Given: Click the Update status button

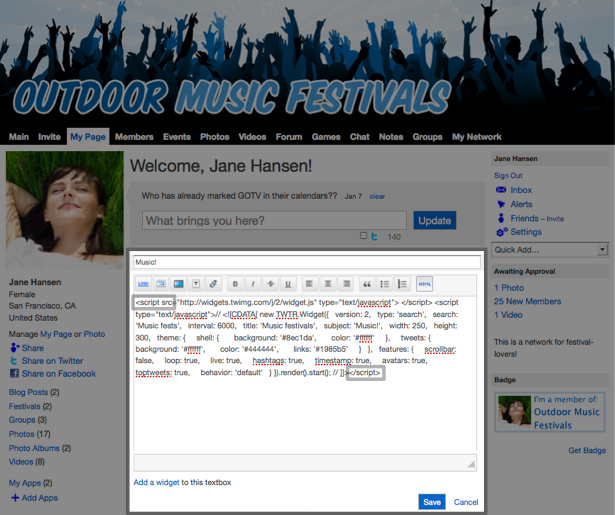Looking at the screenshot, I should click(x=435, y=220).
